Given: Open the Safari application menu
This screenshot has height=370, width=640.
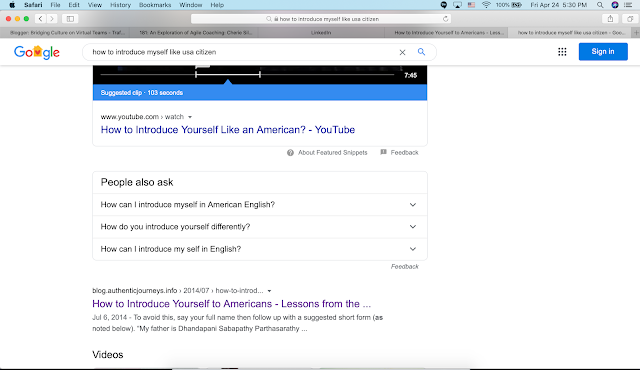Looking at the screenshot, I should 33,5.
